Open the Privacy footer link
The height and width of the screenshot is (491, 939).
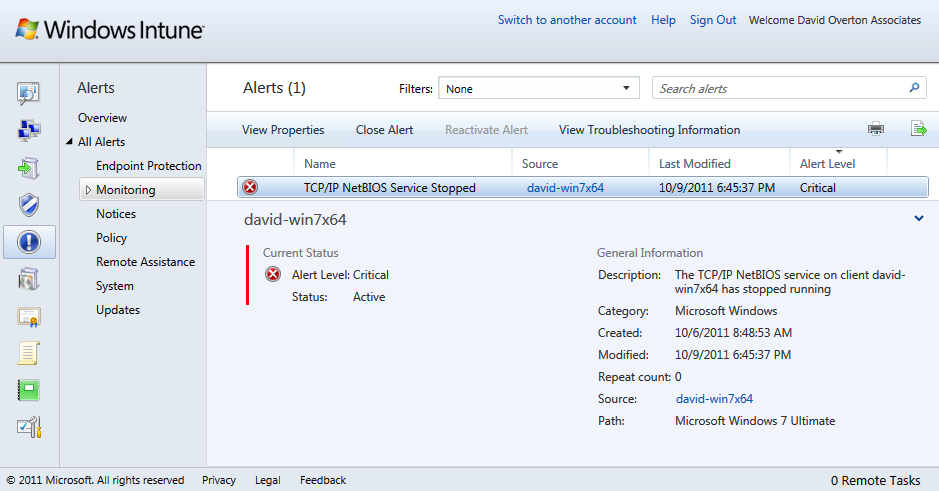point(219,480)
